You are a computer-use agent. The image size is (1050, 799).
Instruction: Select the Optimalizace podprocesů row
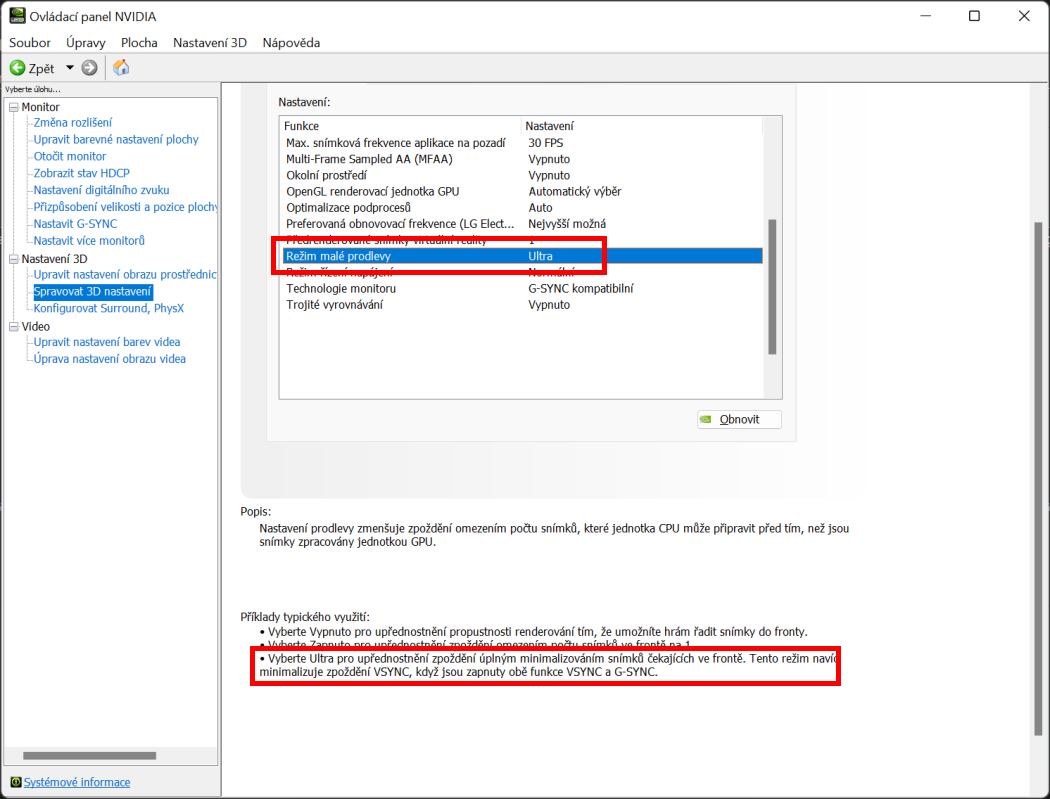(522, 208)
